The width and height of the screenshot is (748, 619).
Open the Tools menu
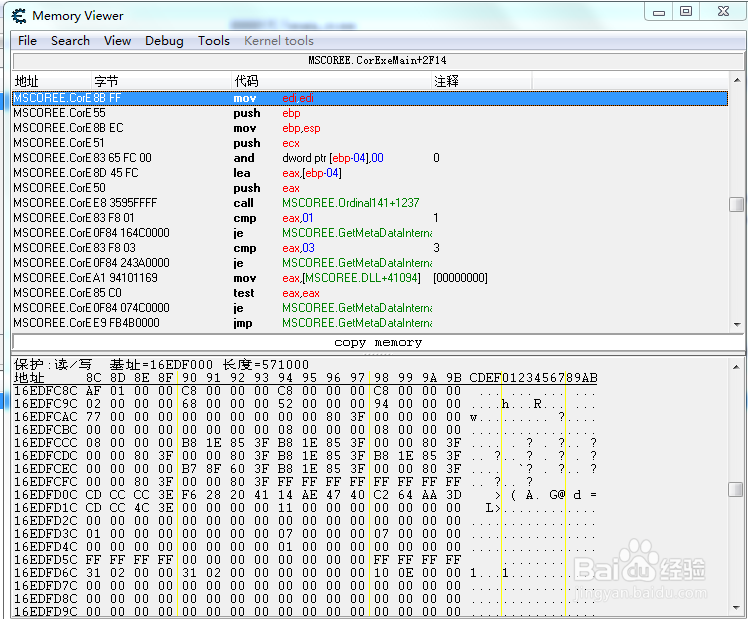pyautogui.click(x=214, y=41)
